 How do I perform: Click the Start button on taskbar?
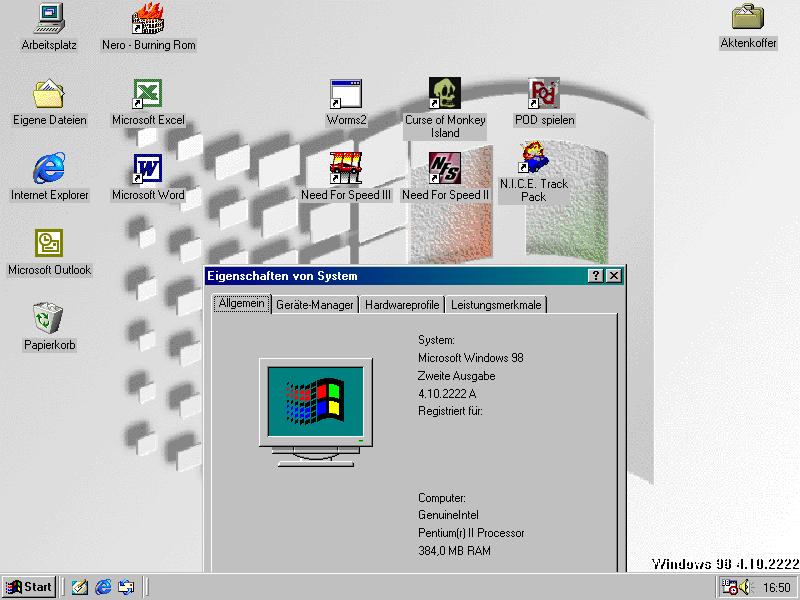[29, 587]
